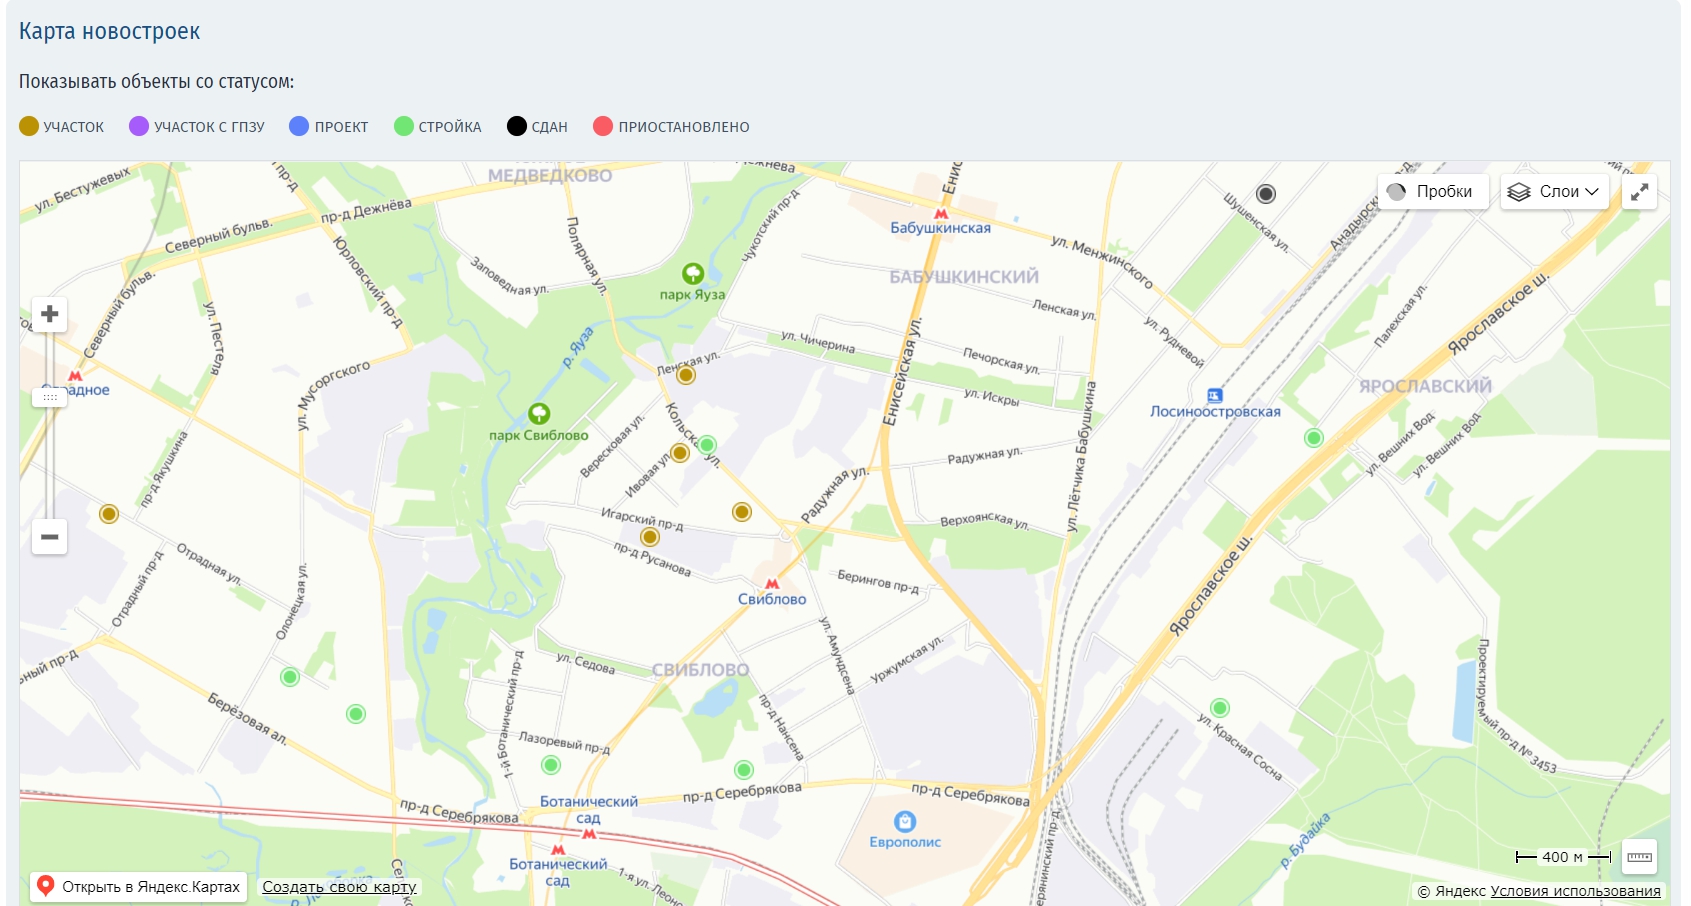Screen dimensions: 1691x906
Task: Toggle the СТРОЙКА status filter
Action: pyautogui.click(x=438, y=126)
